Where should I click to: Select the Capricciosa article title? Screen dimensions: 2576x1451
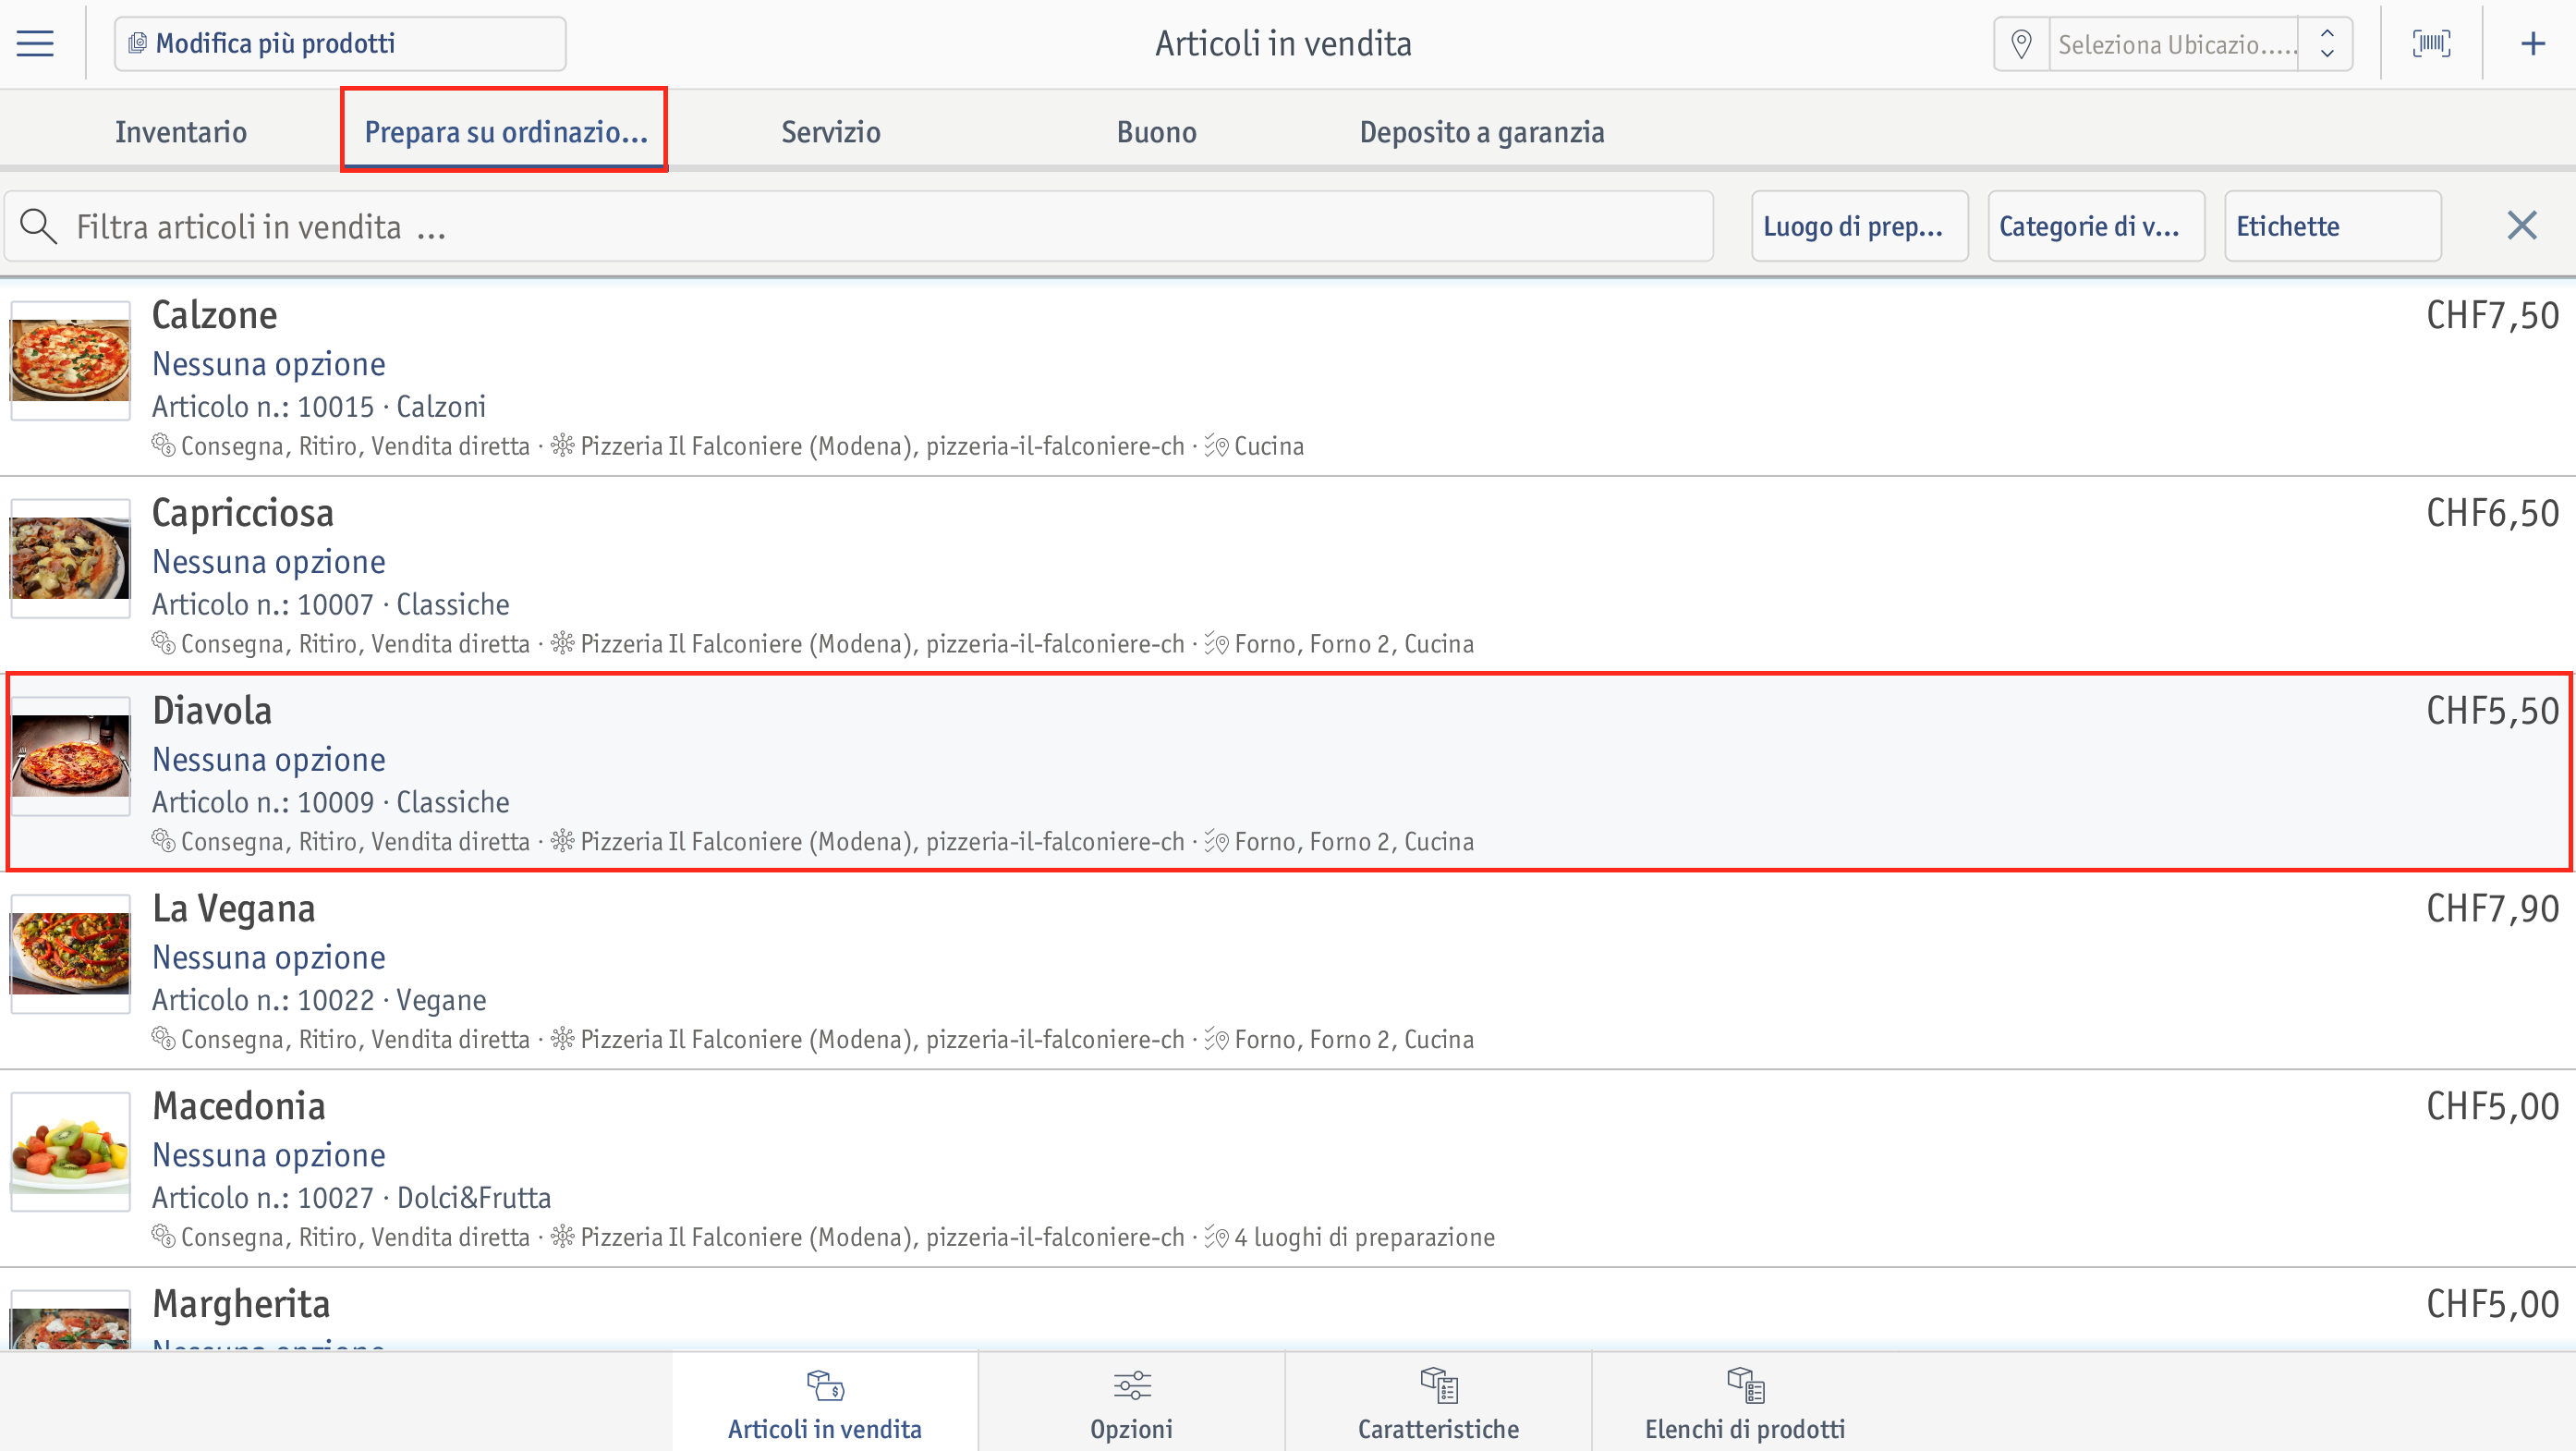click(242, 512)
